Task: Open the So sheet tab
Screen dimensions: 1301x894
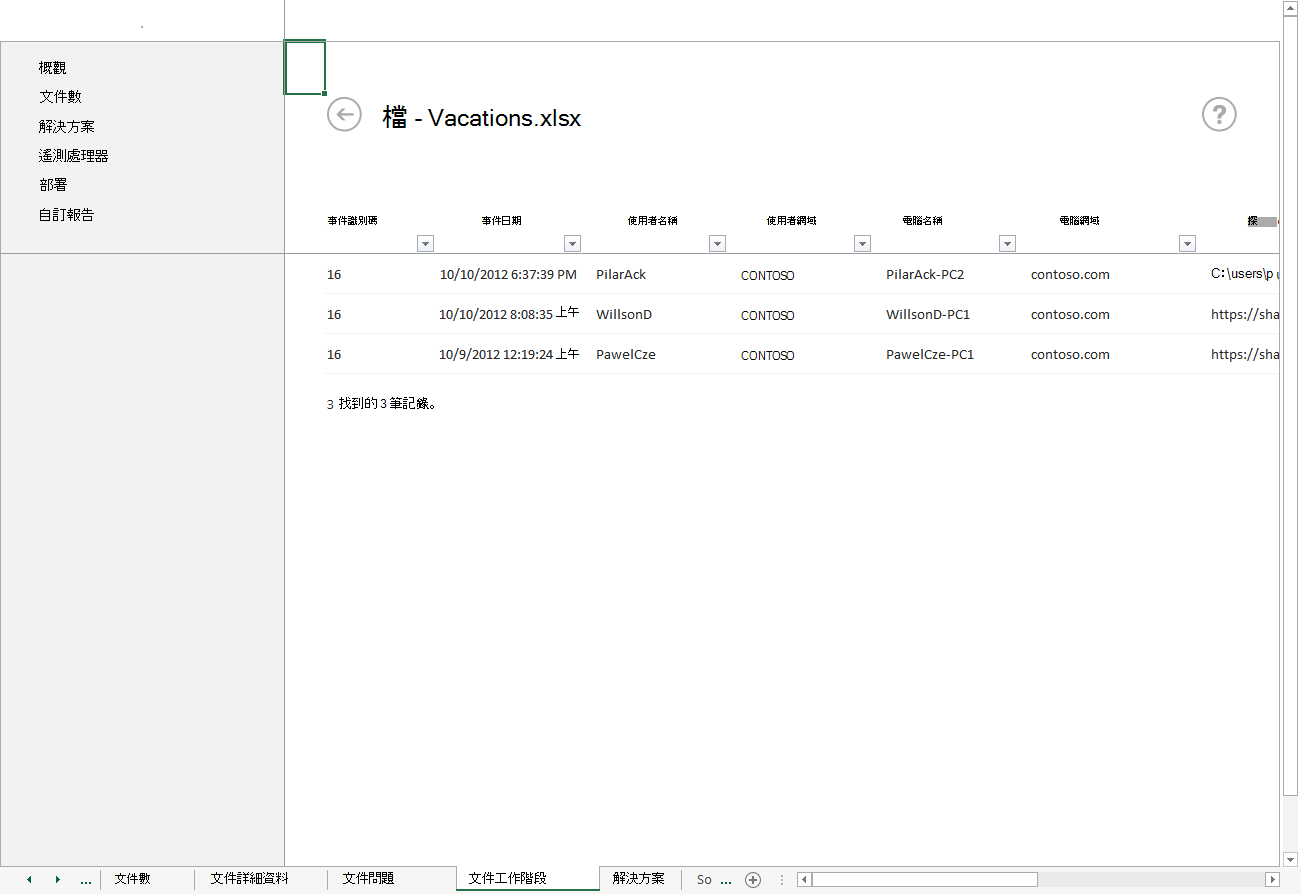Action: click(704, 880)
